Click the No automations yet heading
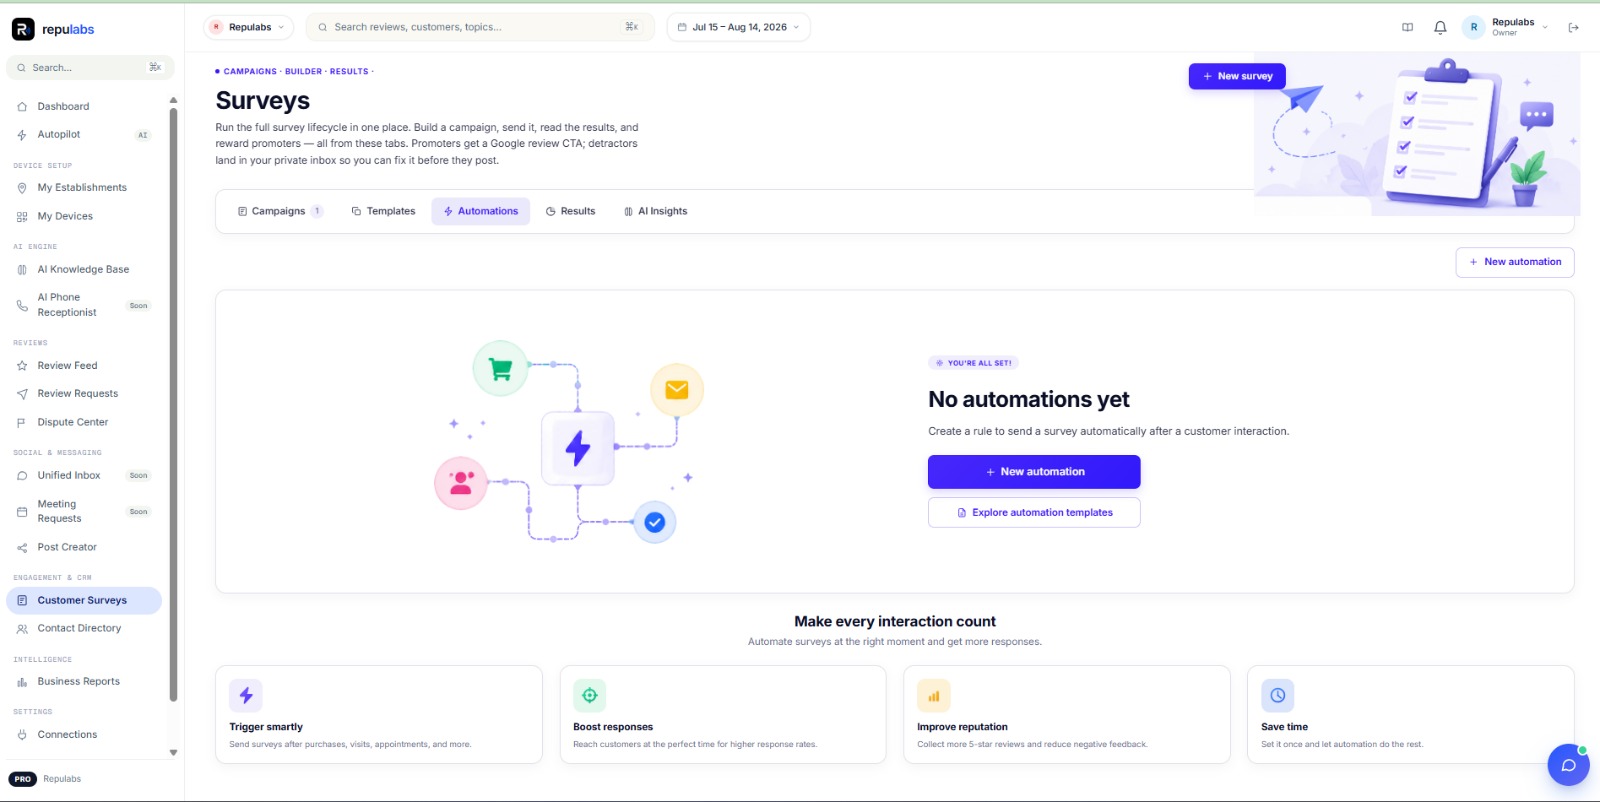 coord(1029,399)
